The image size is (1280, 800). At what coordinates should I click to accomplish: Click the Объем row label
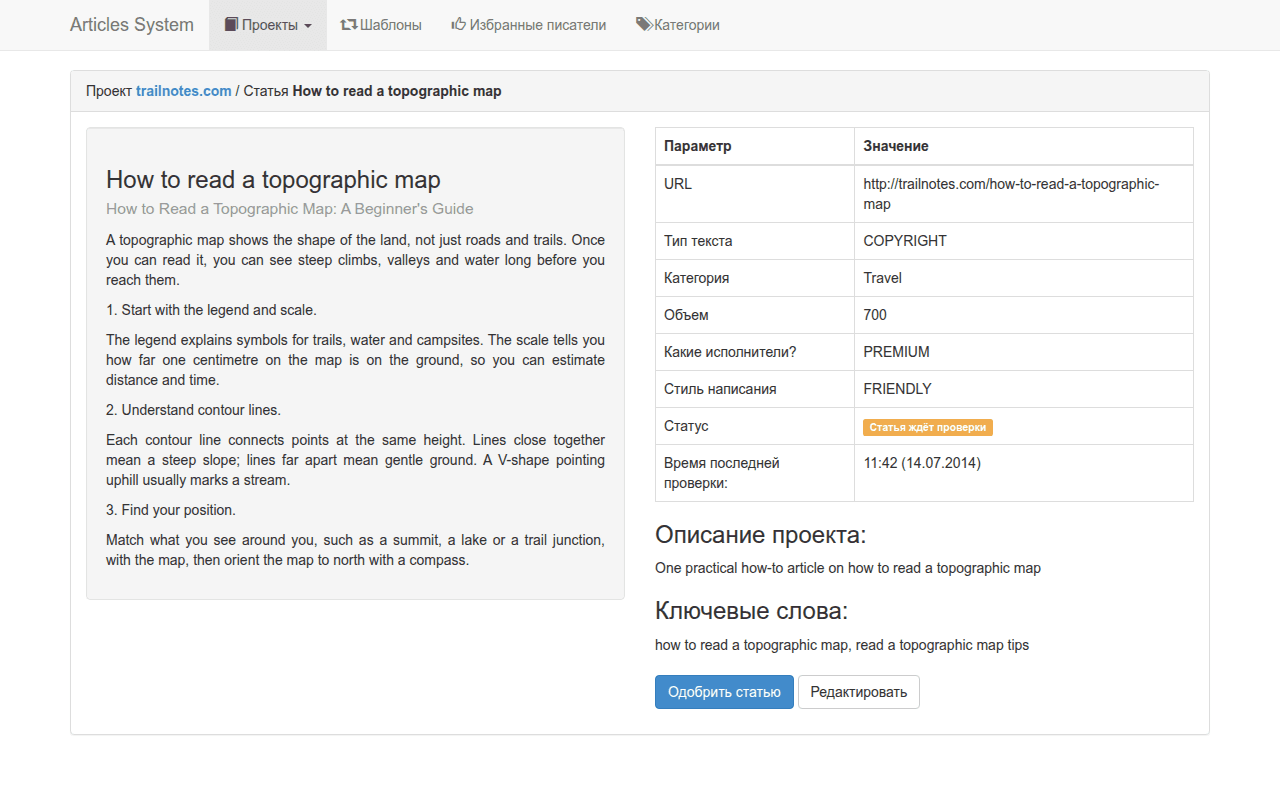click(686, 315)
